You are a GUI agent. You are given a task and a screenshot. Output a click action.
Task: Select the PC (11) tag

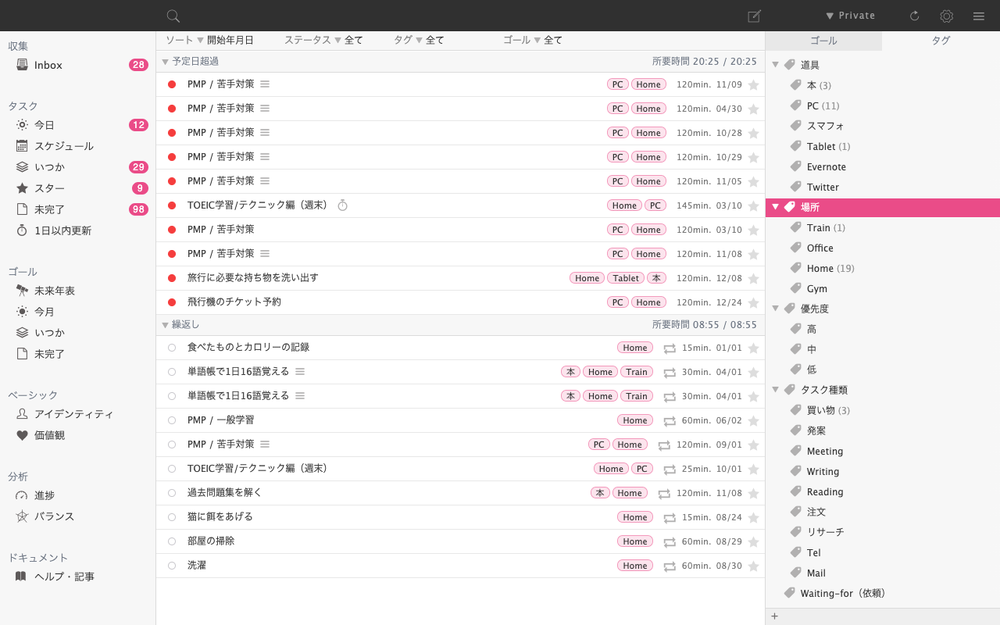pos(823,106)
